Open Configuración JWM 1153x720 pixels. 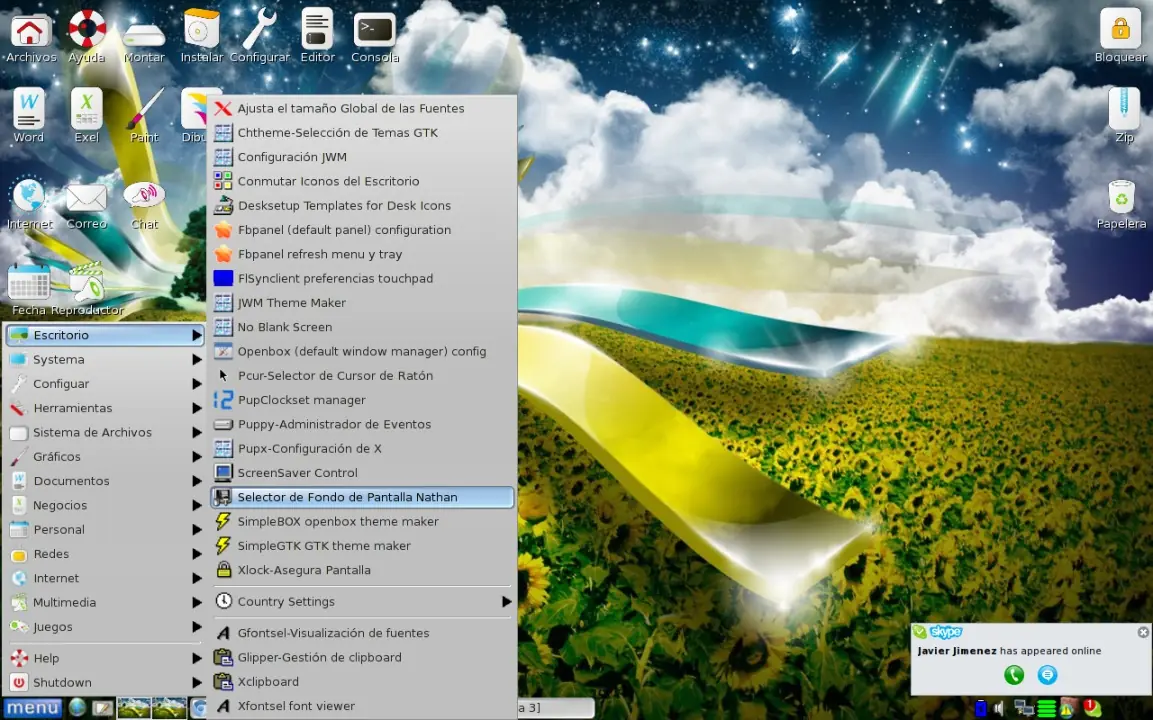tap(363, 157)
